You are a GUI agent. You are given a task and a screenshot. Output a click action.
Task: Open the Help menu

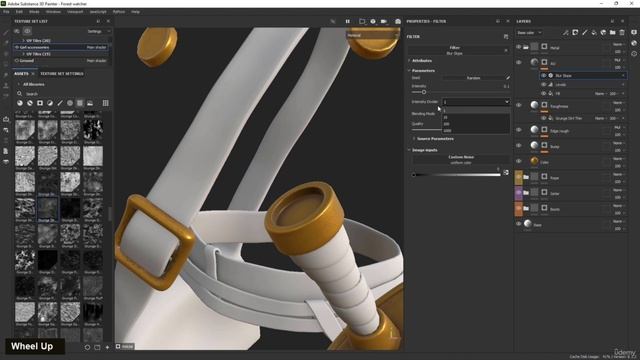(136, 12)
